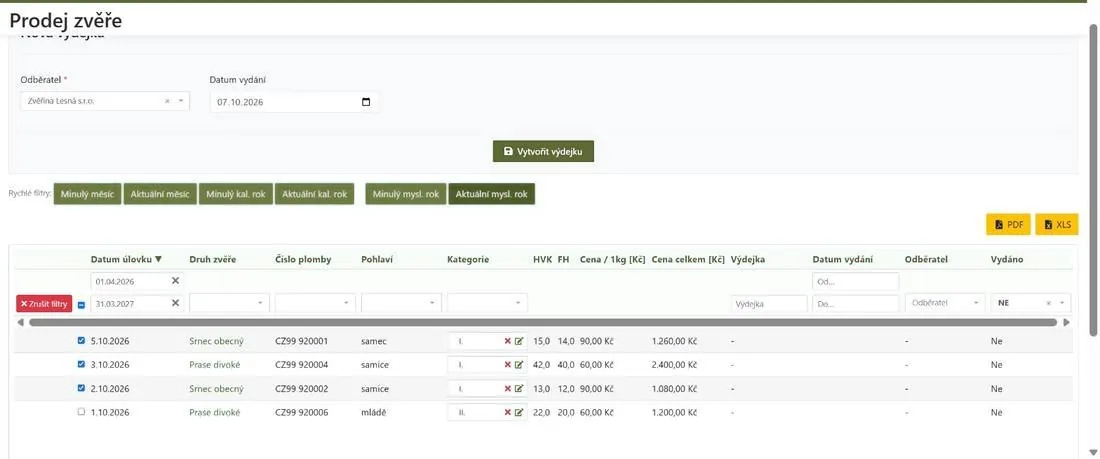Remove category for plomba CZ99 920001
Image resolution: width=1100 pixels, height=459 pixels.
(x=507, y=341)
